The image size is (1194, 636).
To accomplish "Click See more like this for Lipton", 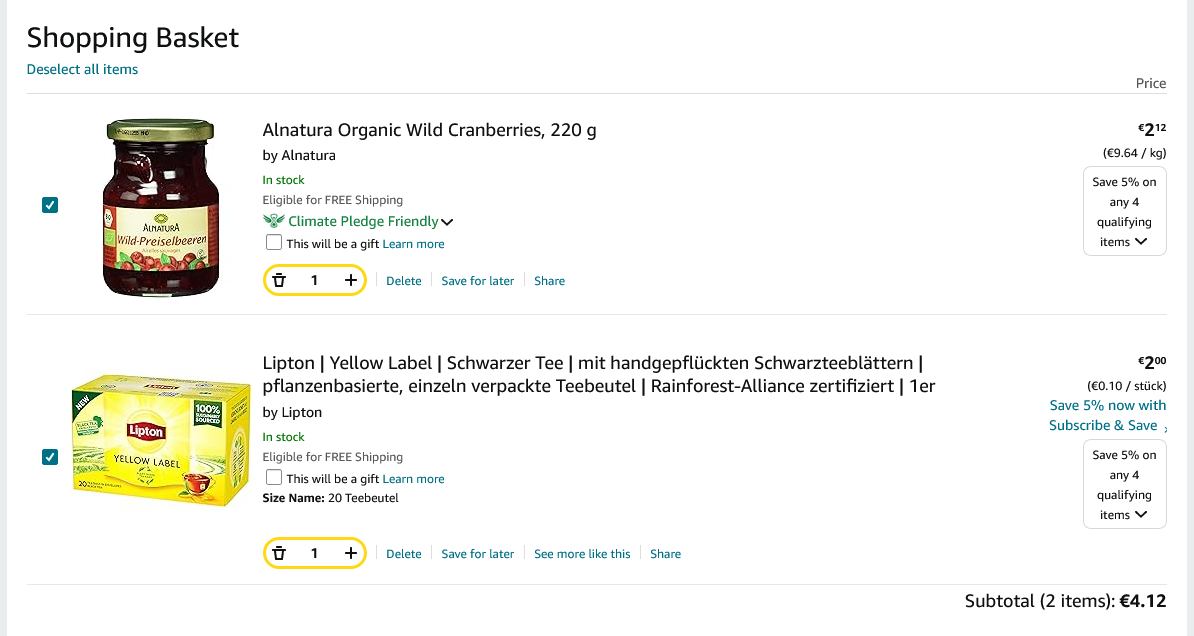I will pyautogui.click(x=582, y=554).
